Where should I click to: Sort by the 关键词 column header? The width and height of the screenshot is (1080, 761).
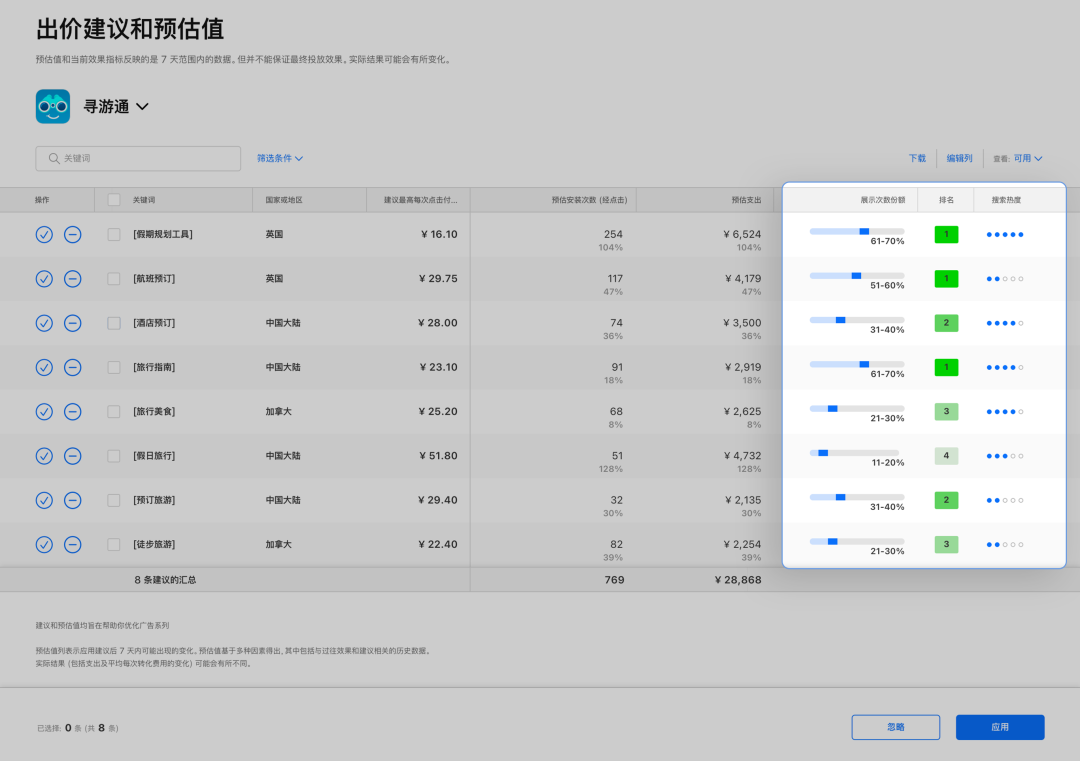coord(144,200)
